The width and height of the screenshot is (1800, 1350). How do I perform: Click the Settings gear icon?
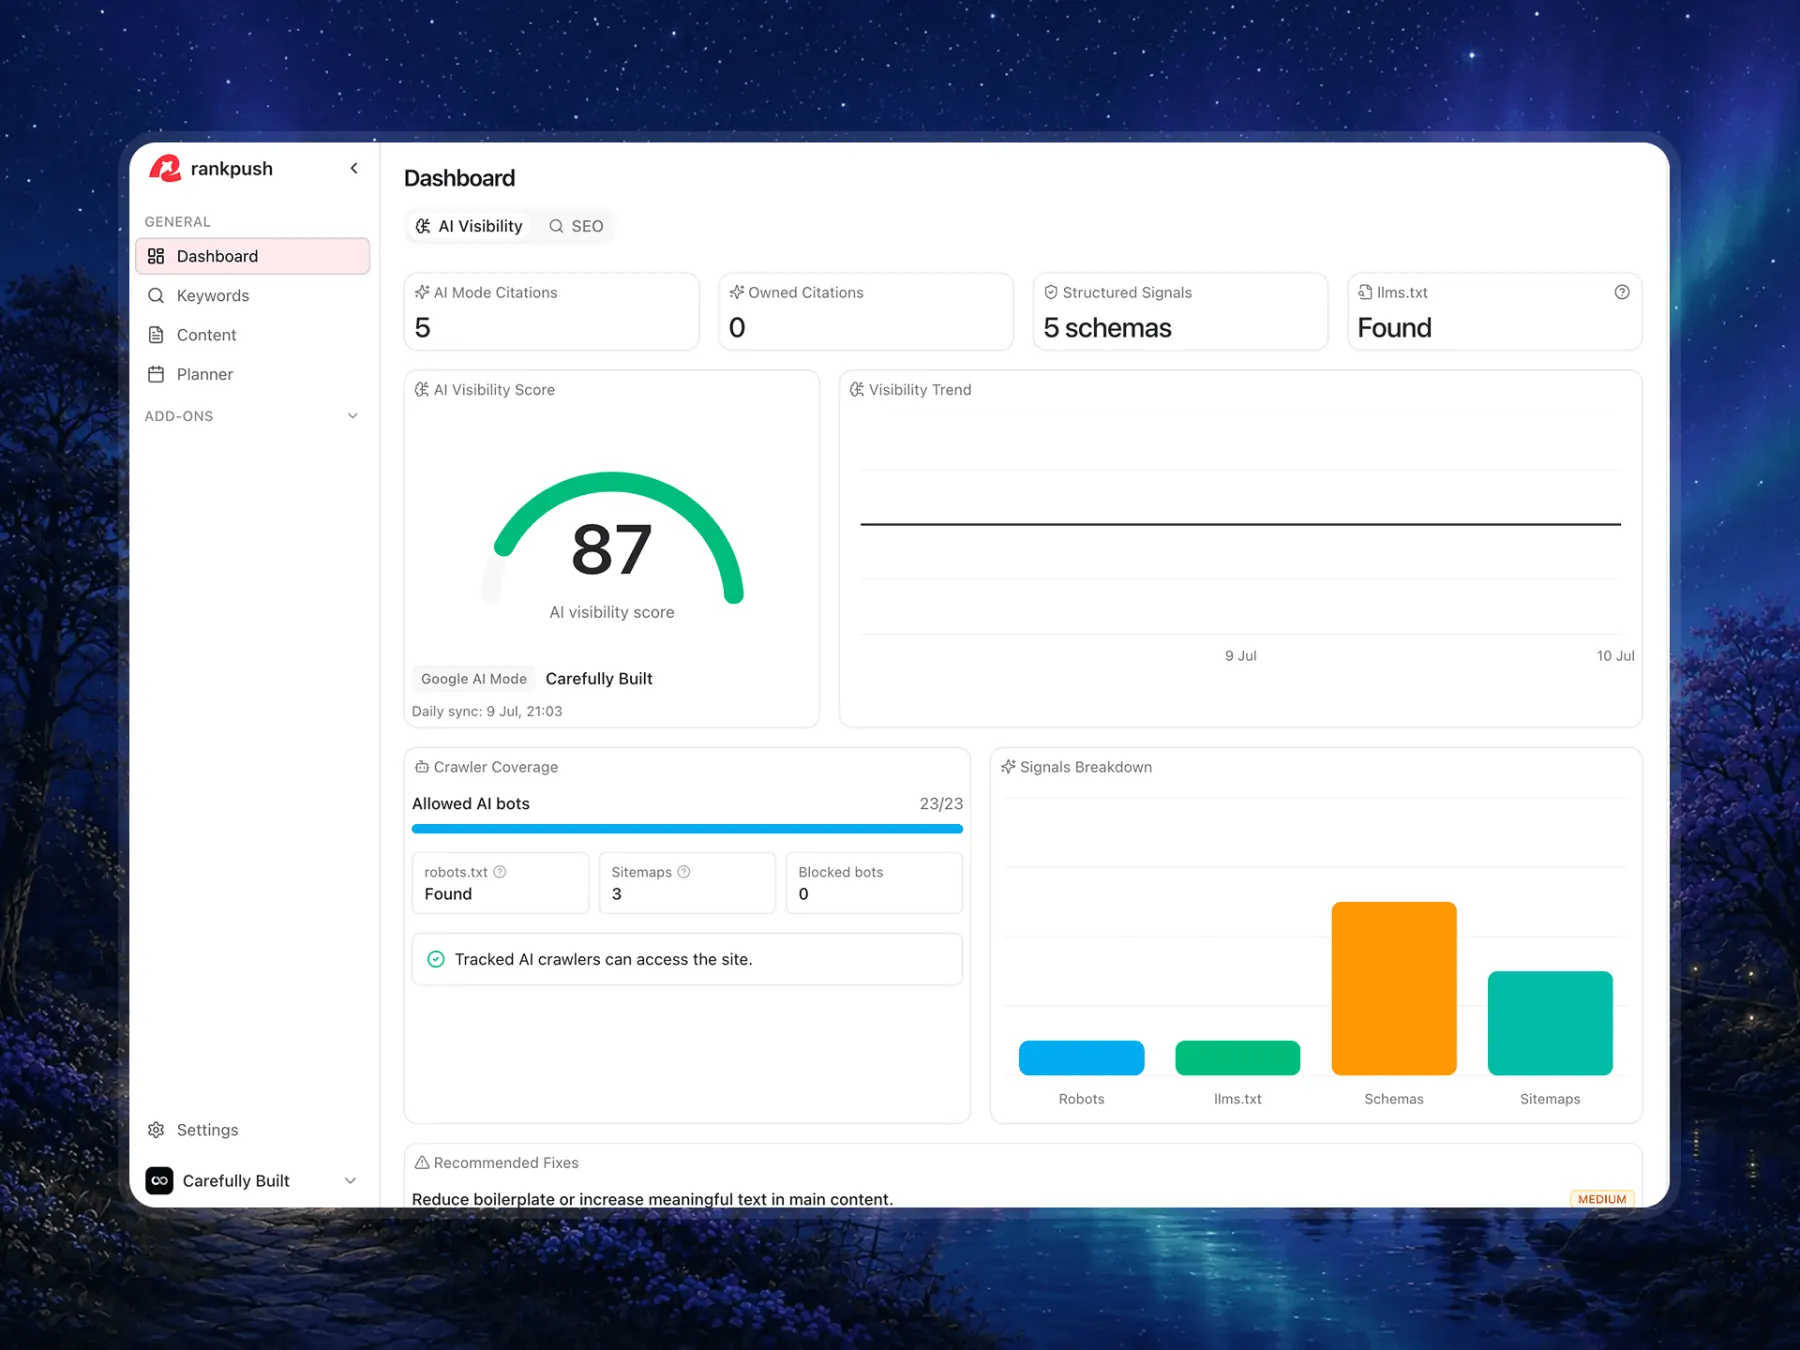pos(156,1130)
